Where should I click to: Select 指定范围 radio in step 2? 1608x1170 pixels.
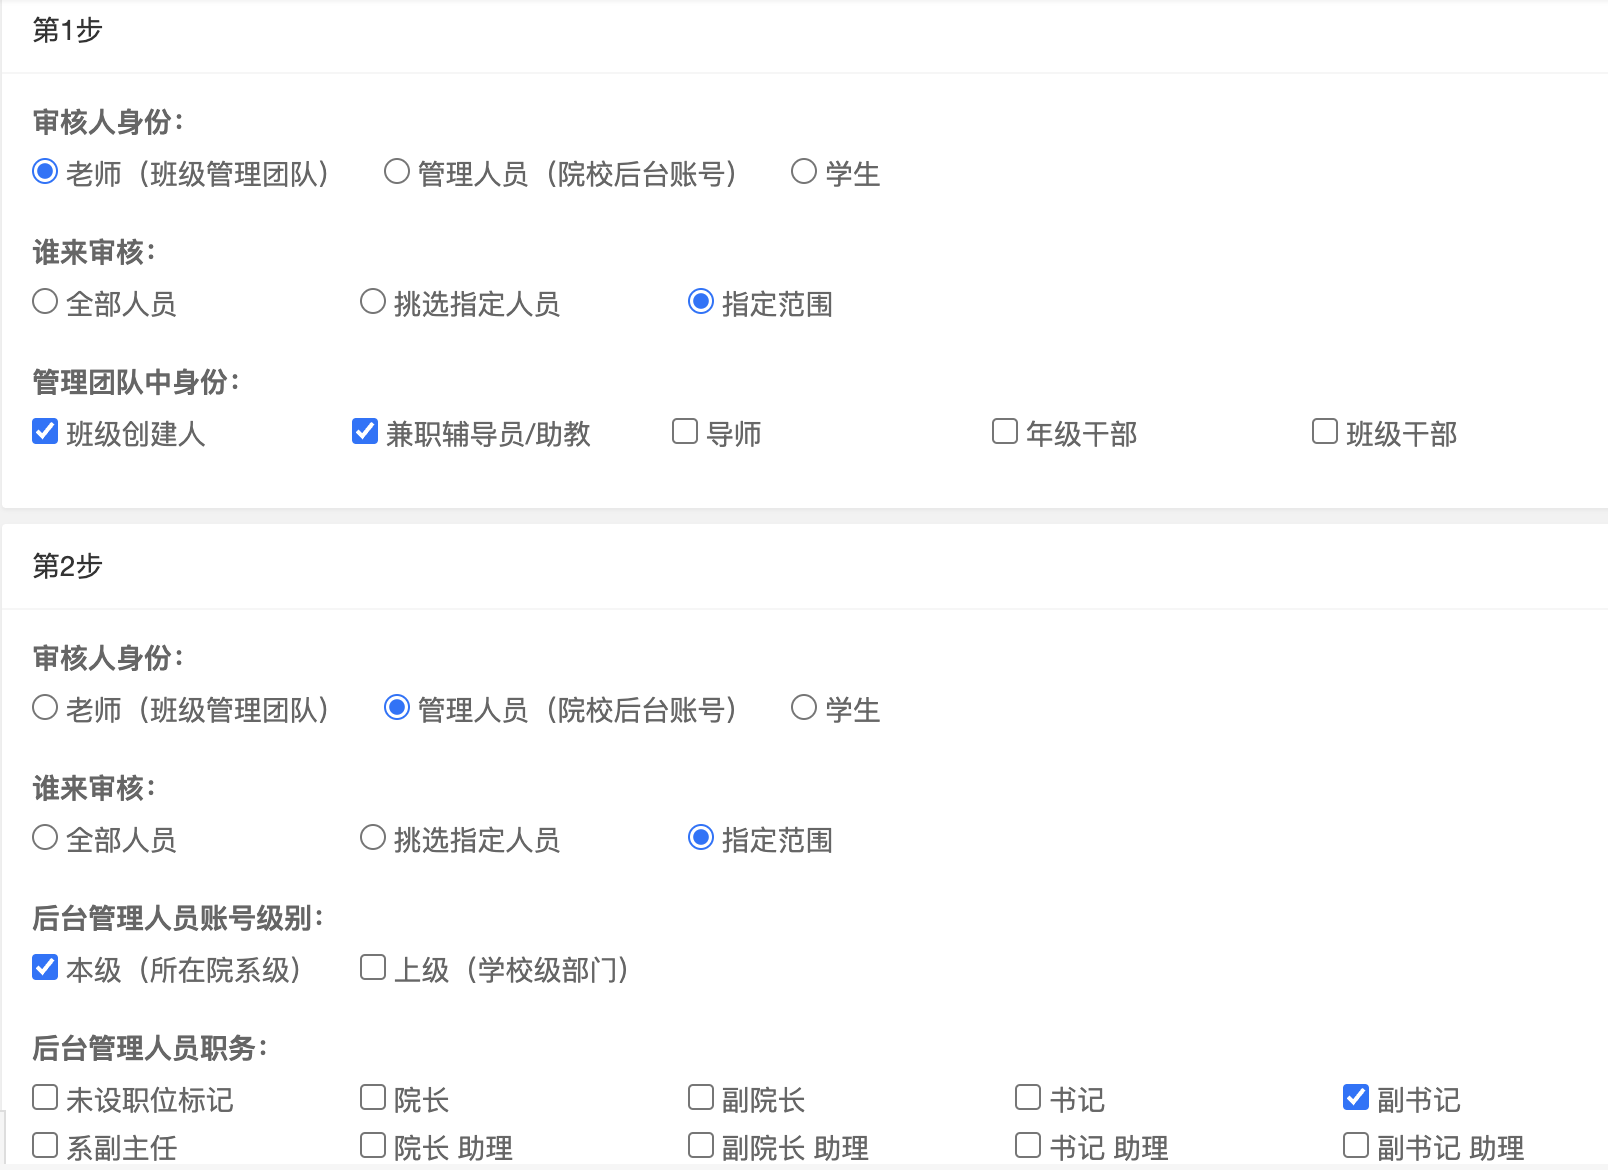(701, 838)
